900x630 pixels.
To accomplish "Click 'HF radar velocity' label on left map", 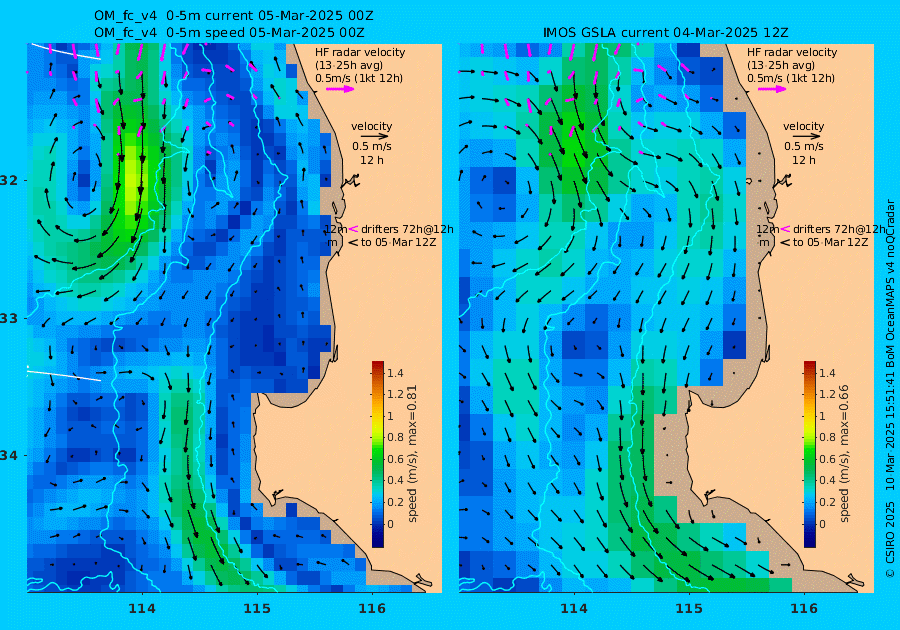I will click(x=360, y=52).
